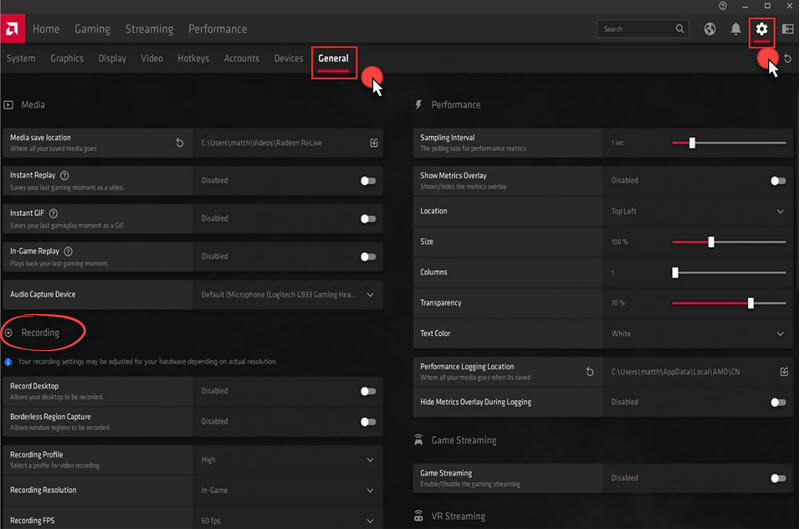Viewport: 800px width, 529px height.
Task: Open the web browser globe icon
Action: click(x=709, y=29)
